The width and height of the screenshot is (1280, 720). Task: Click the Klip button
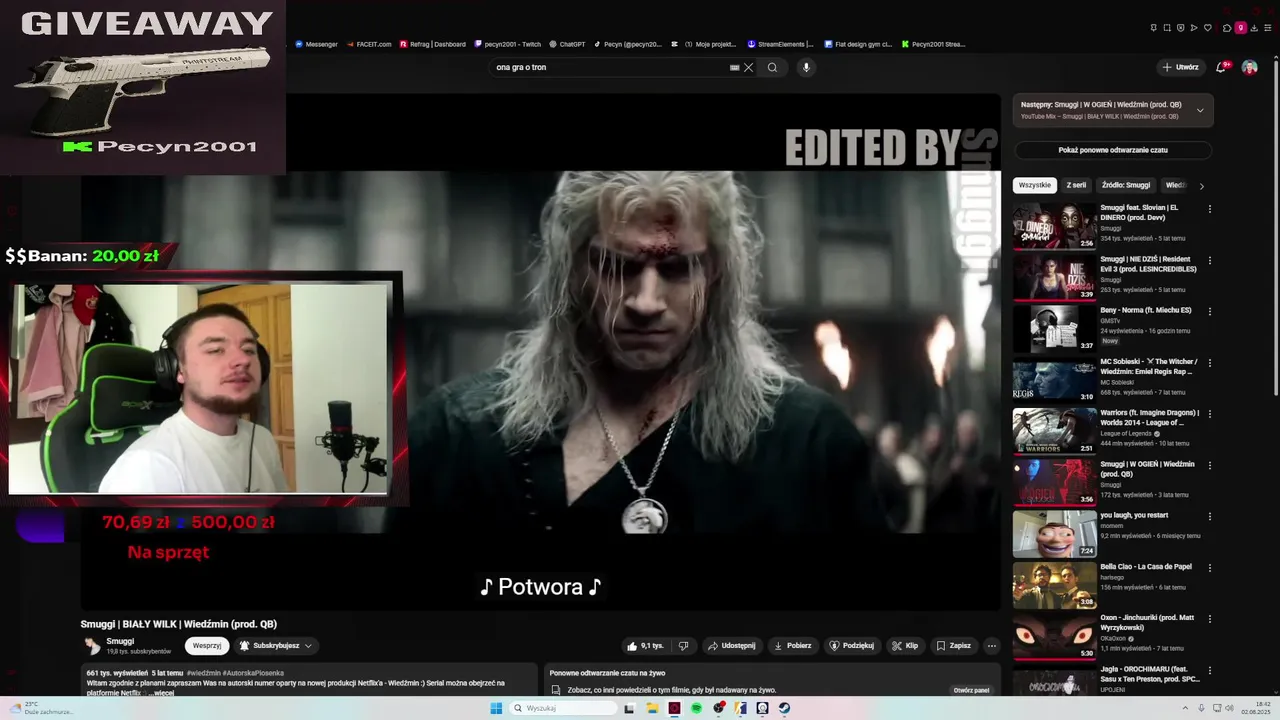tap(904, 646)
